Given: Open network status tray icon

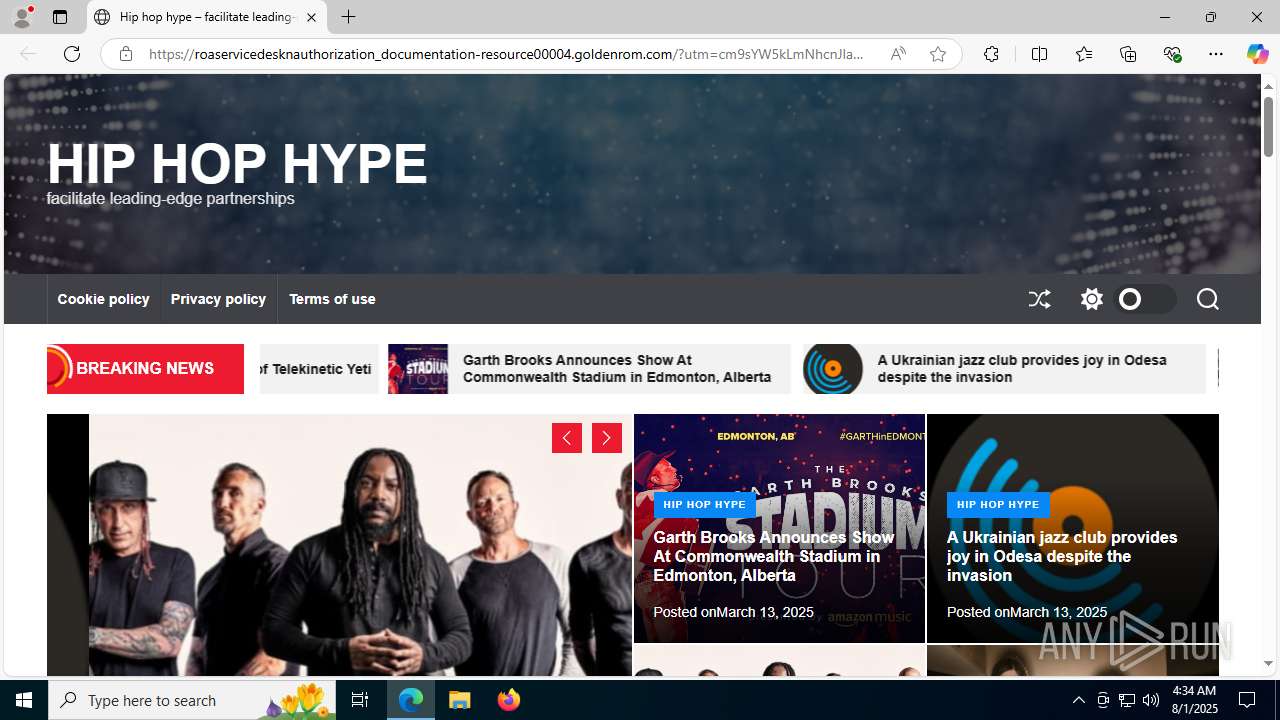Looking at the screenshot, I should (x=1127, y=700).
